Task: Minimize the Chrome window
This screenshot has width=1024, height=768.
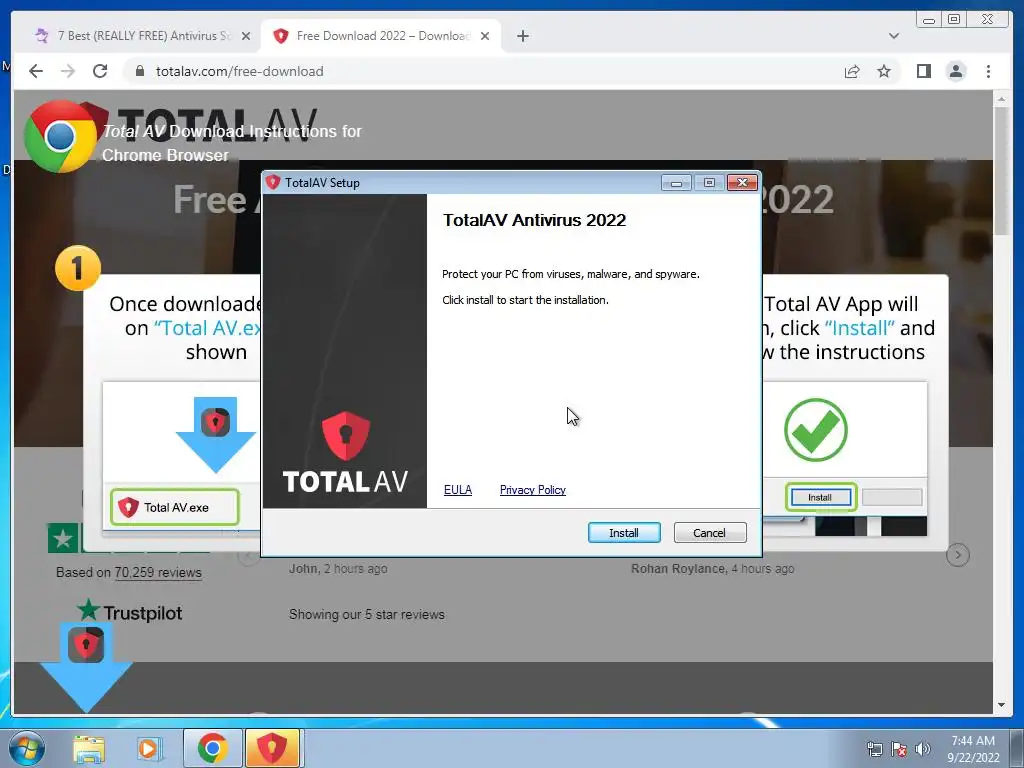Action: click(x=928, y=19)
